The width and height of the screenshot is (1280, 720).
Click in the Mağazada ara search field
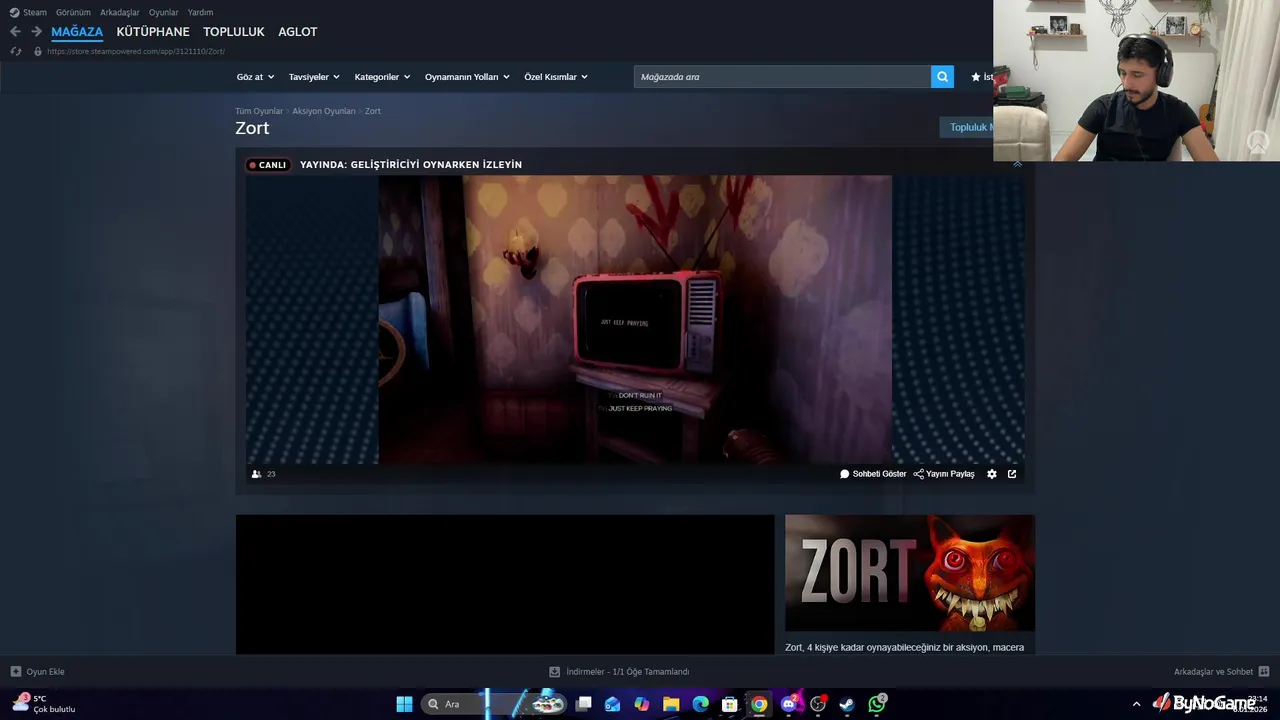point(782,77)
